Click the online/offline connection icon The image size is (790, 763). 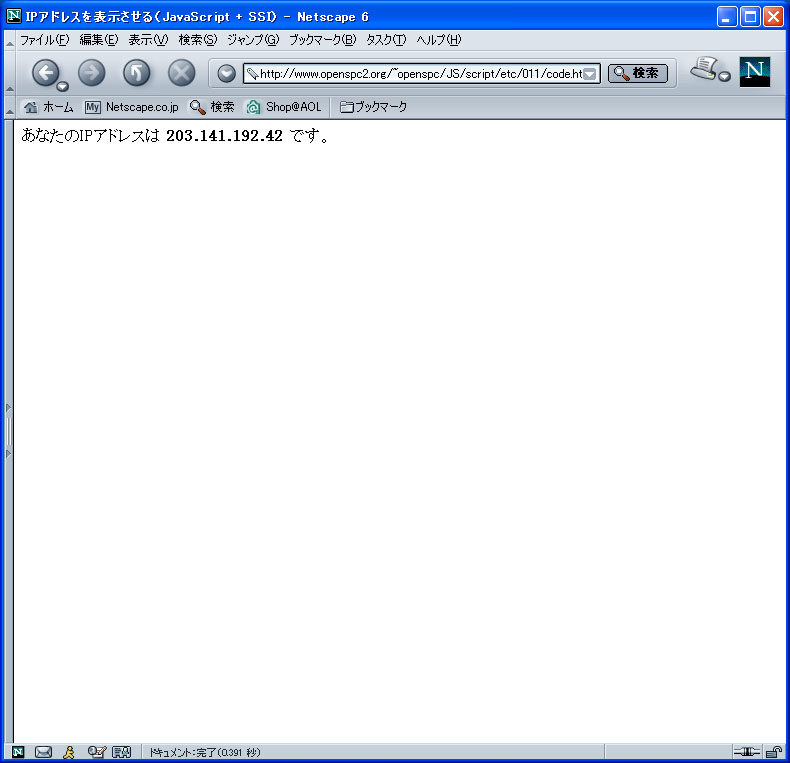[x=746, y=752]
